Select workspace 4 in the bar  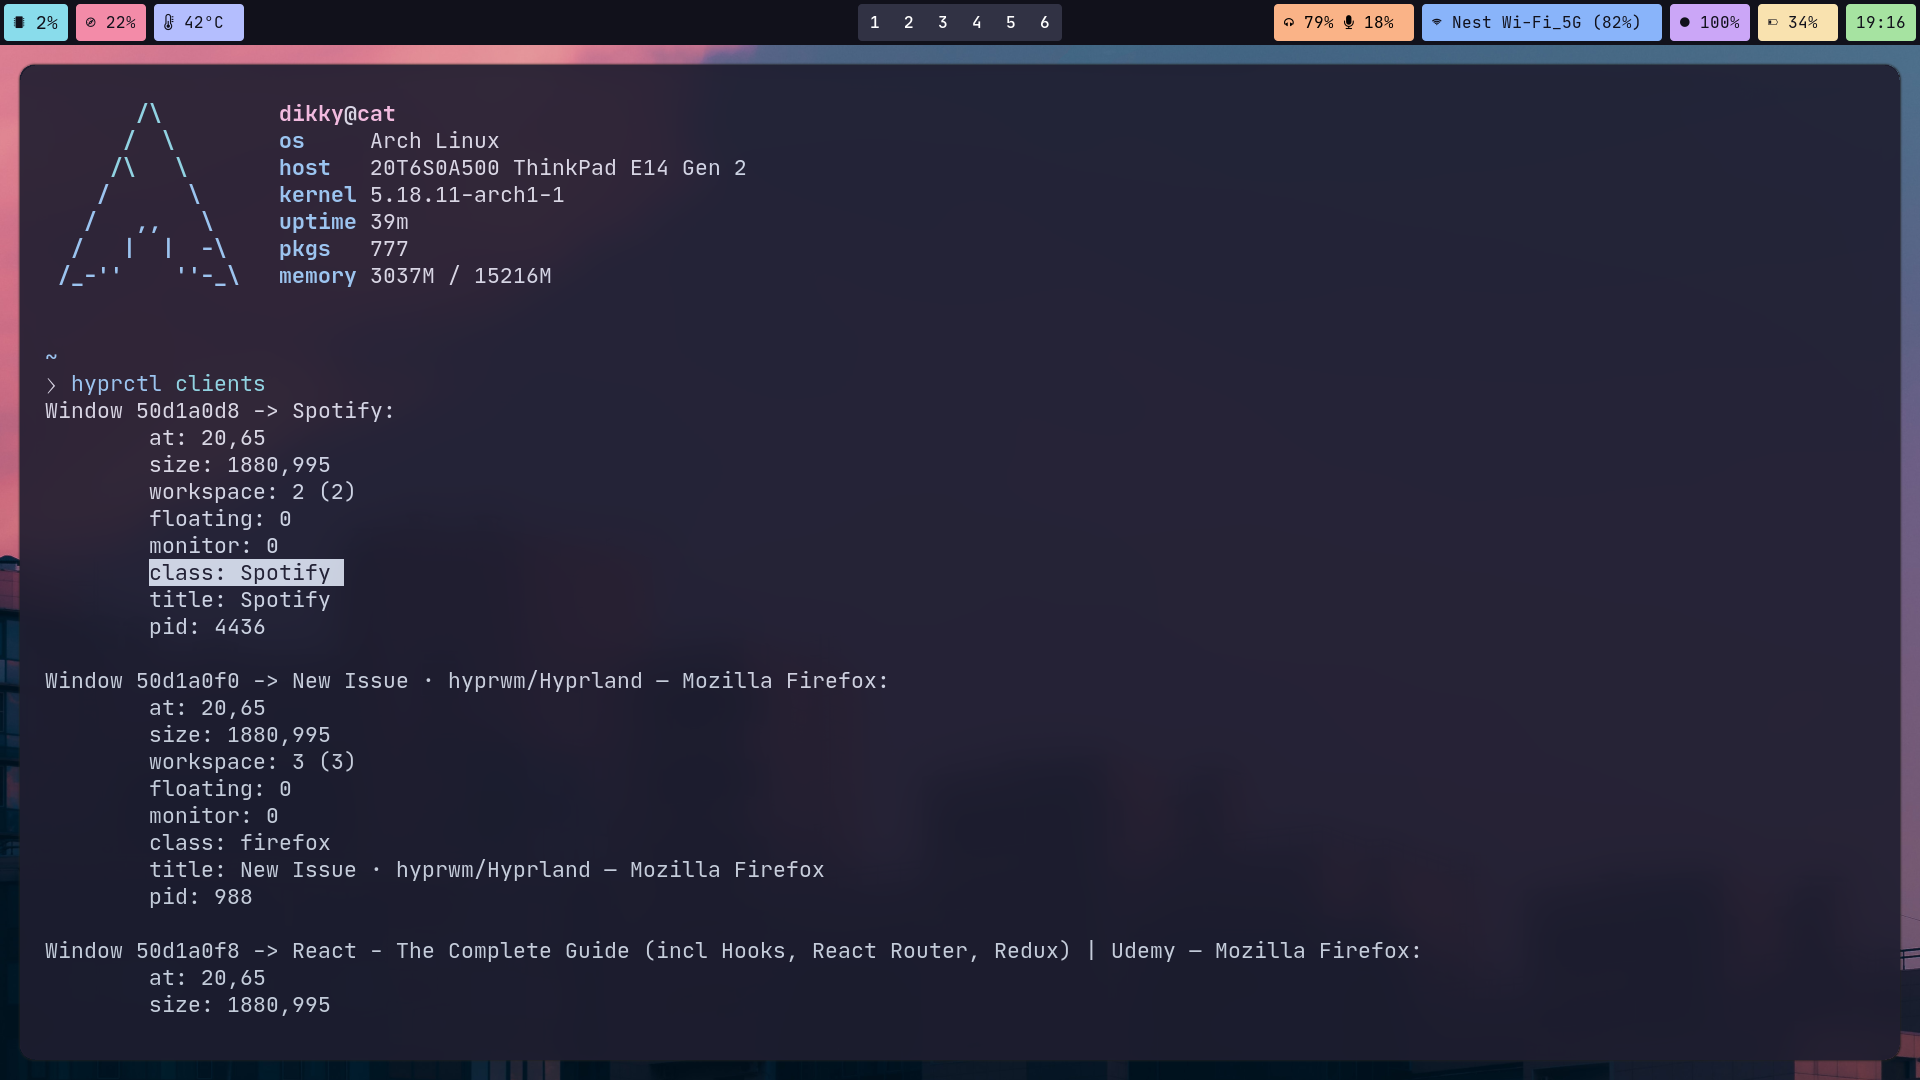[976, 22]
